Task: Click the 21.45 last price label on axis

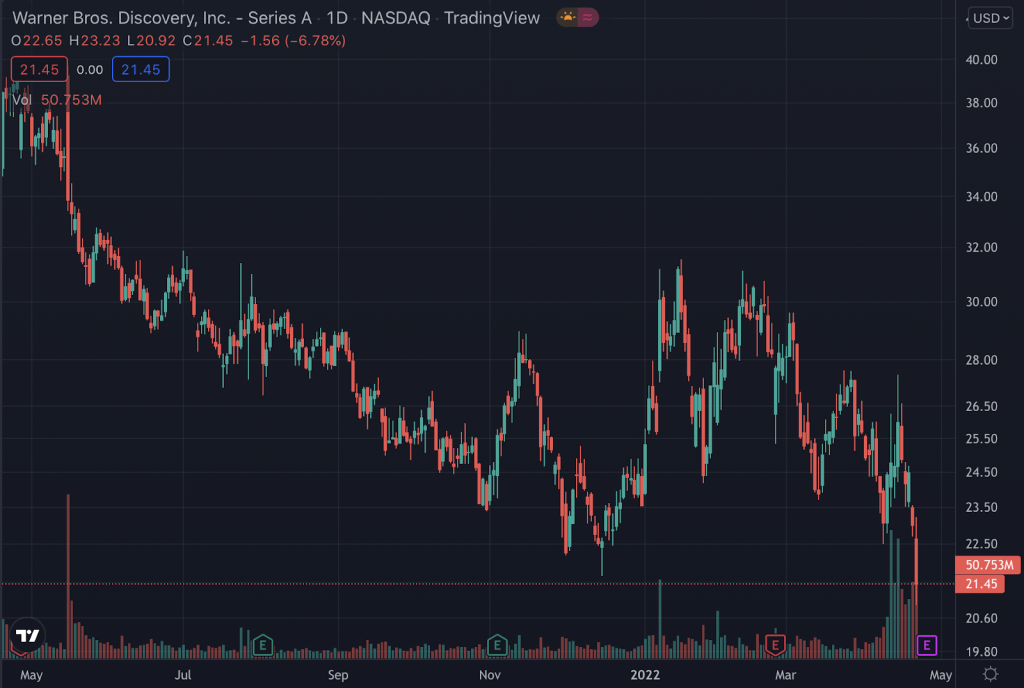Action: coord(980,584)
